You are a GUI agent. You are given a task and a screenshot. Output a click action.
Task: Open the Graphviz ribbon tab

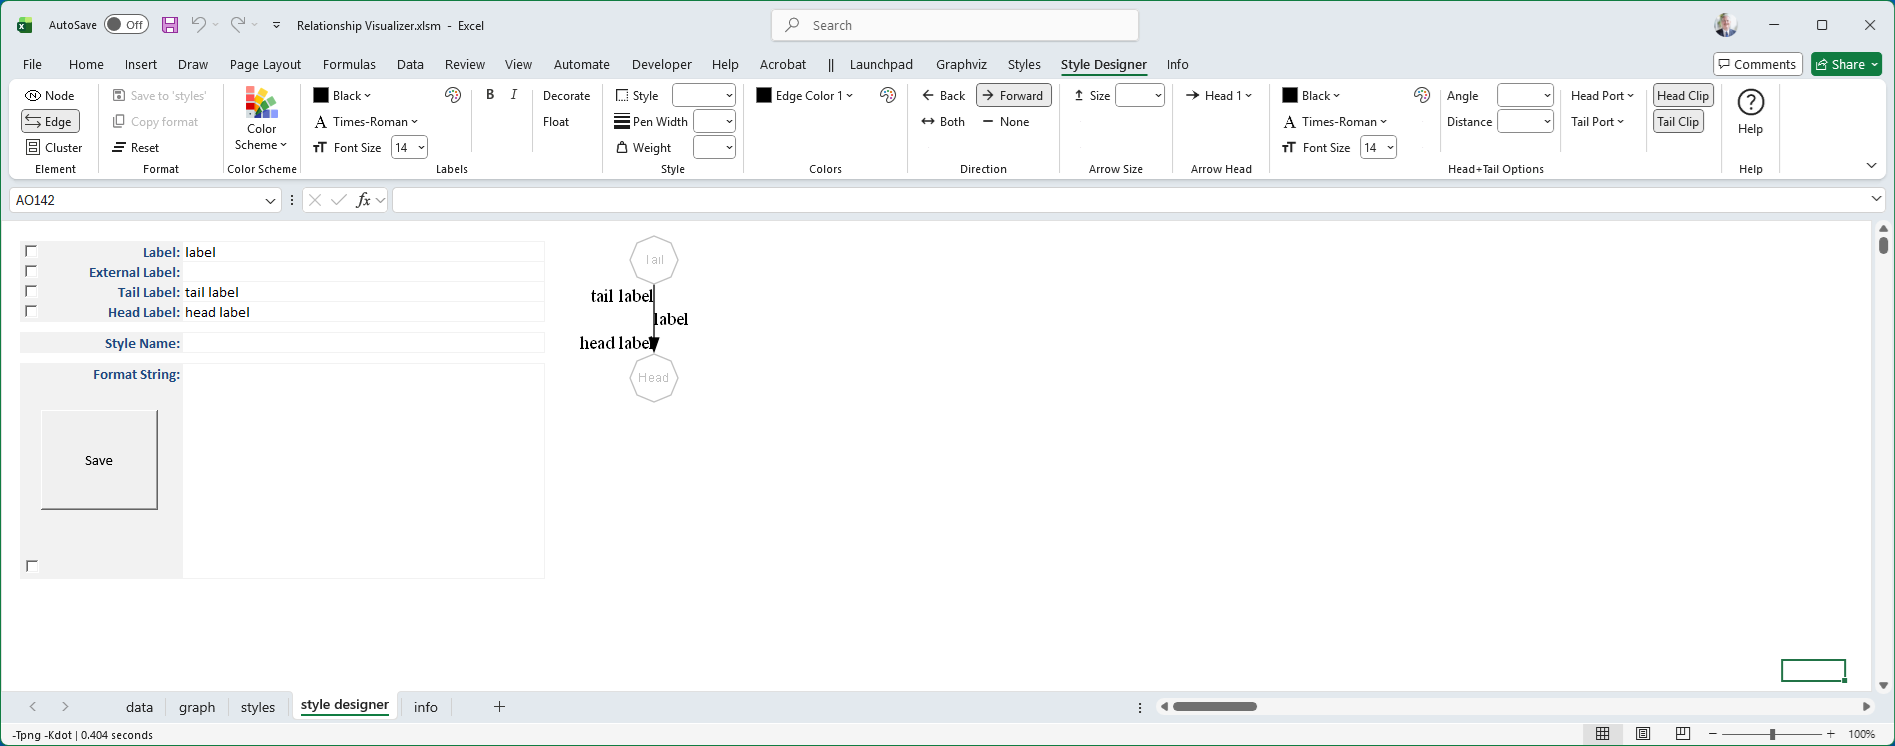click(x=961, y=65)
